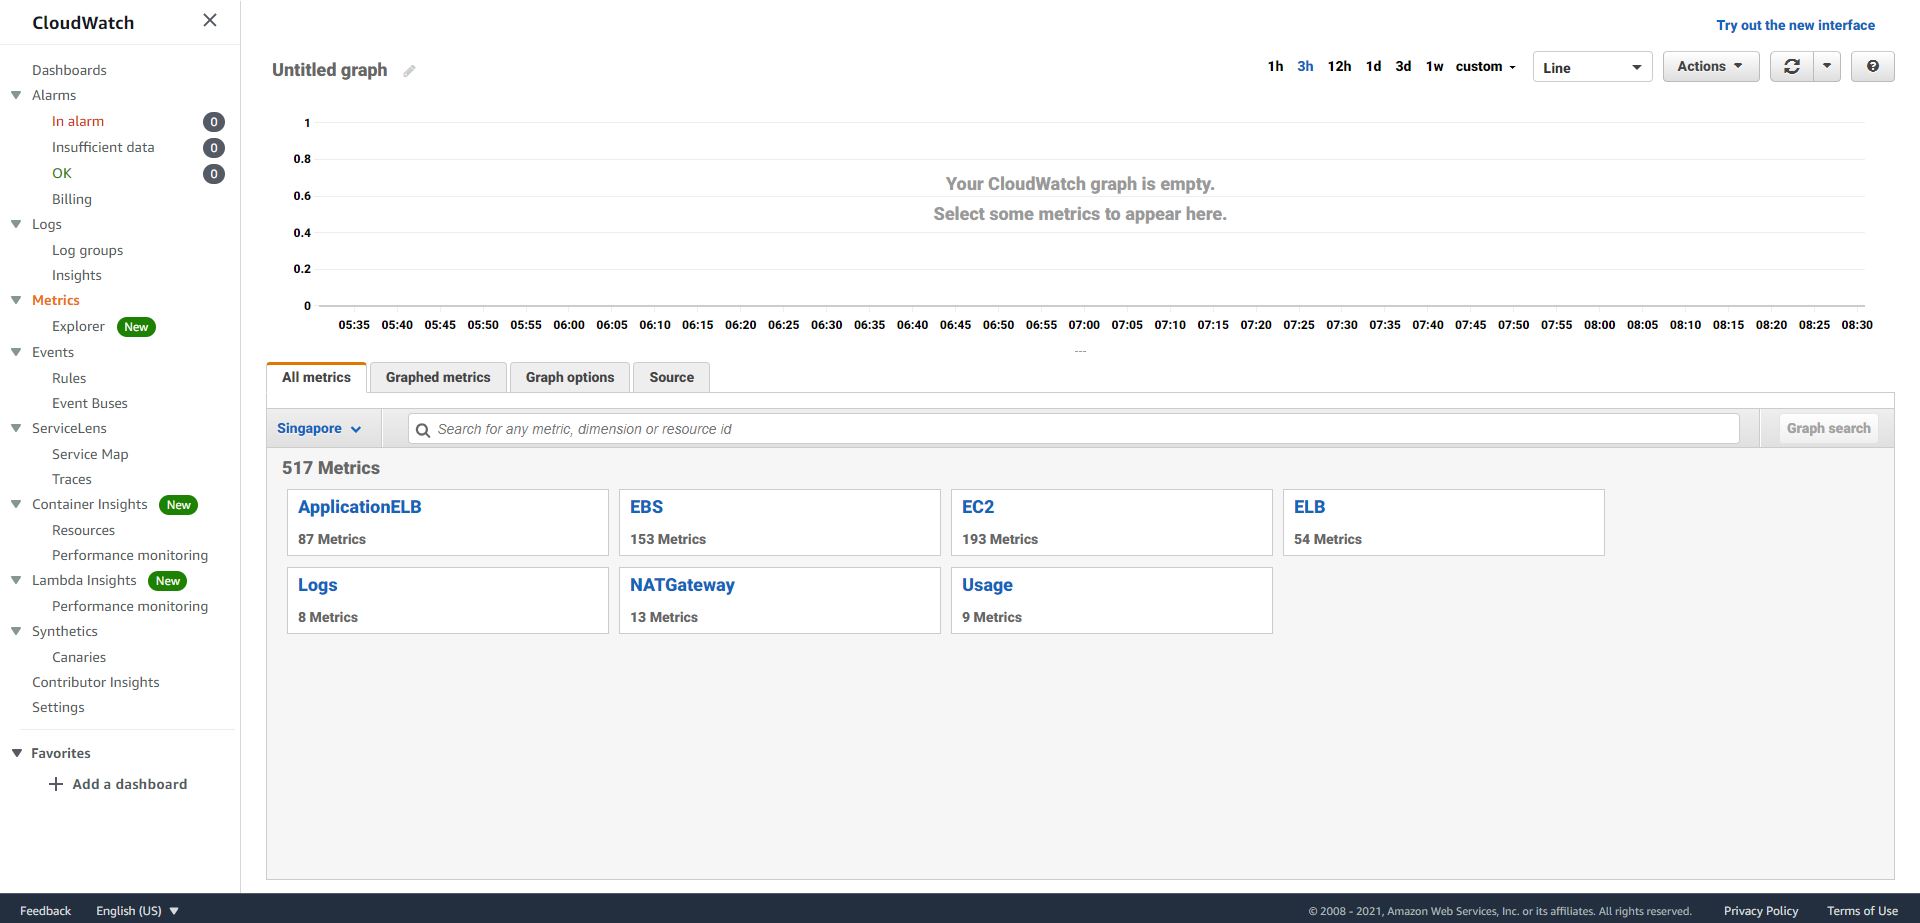This screenshot has height=923, width=1920.
Task: Switch to the Source tab
Action: coord(671,378)
